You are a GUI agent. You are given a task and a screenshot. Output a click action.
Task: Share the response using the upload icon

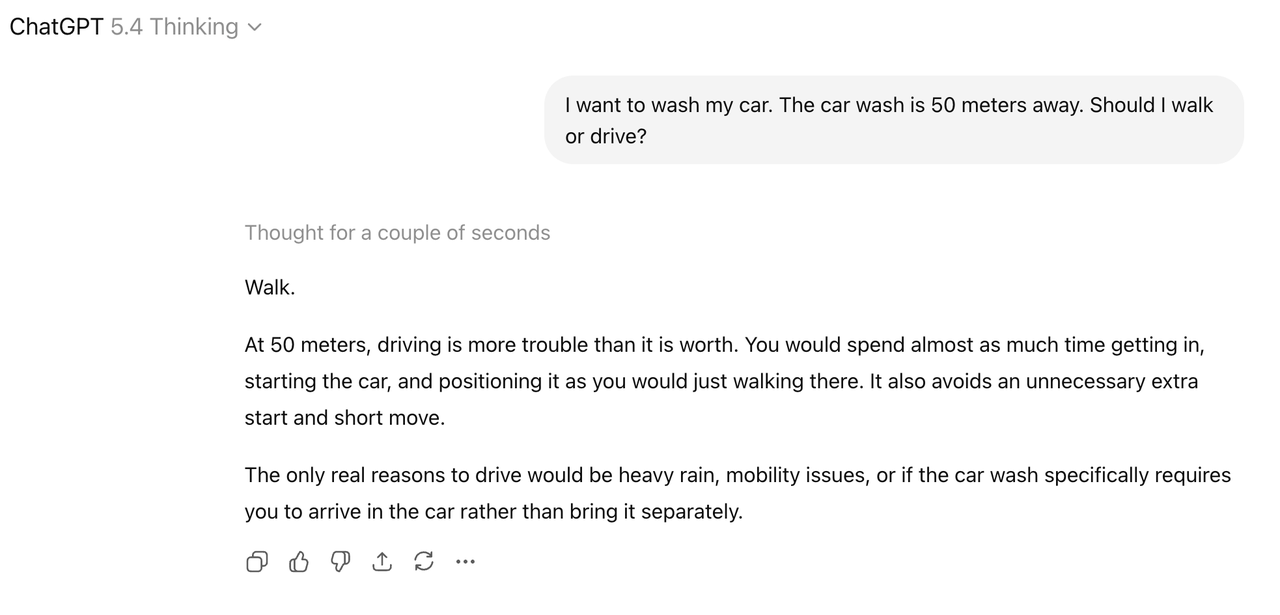click(x=382, y=562)
